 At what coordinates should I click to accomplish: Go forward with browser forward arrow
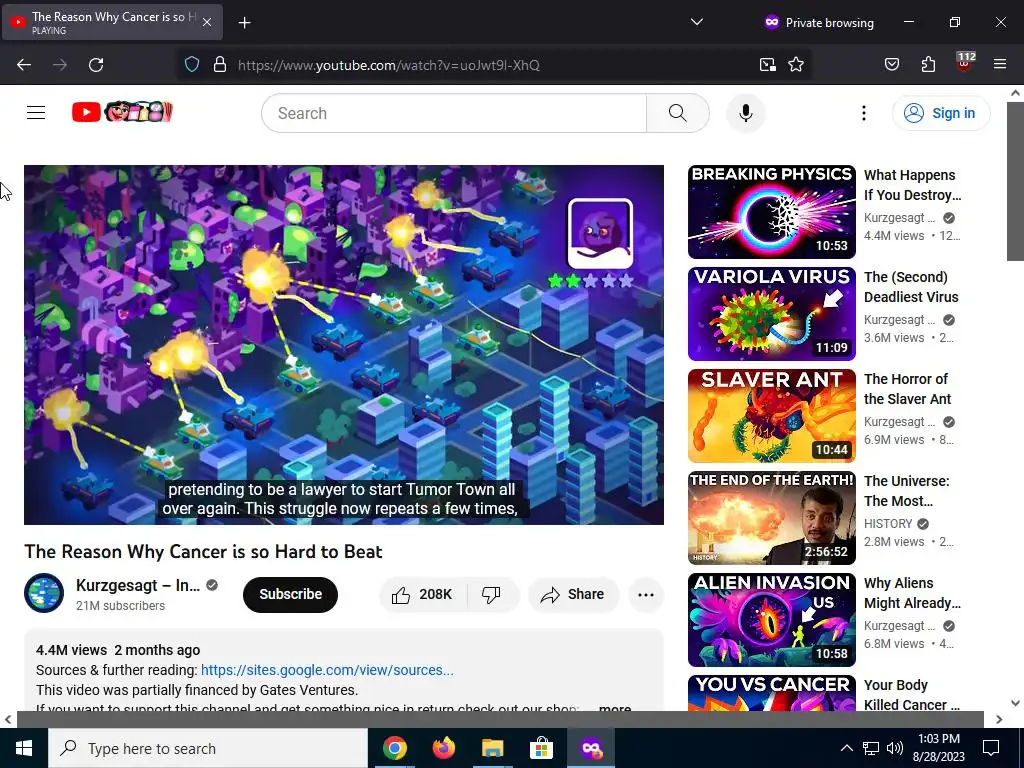[x=60, y=65]
